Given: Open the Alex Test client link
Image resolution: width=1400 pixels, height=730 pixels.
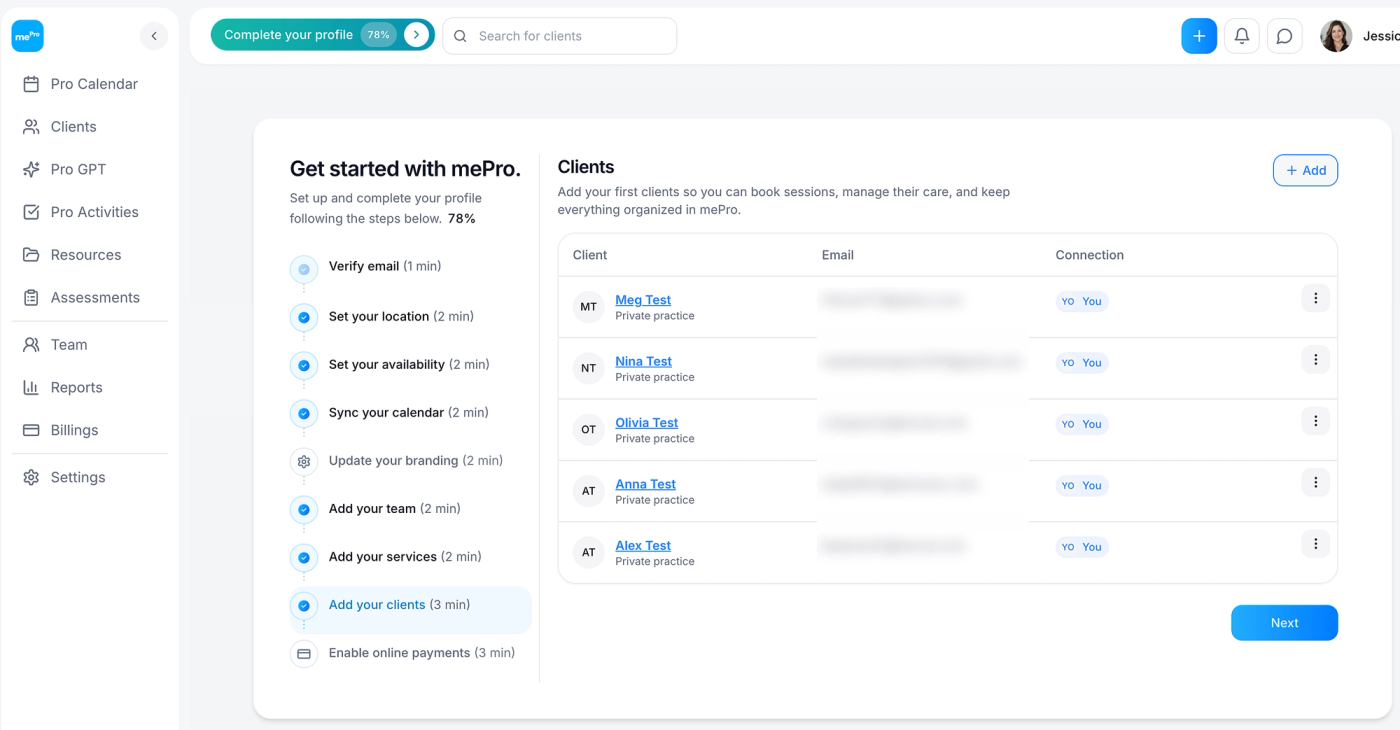Looking at the screenshot, I should point(643,546).
